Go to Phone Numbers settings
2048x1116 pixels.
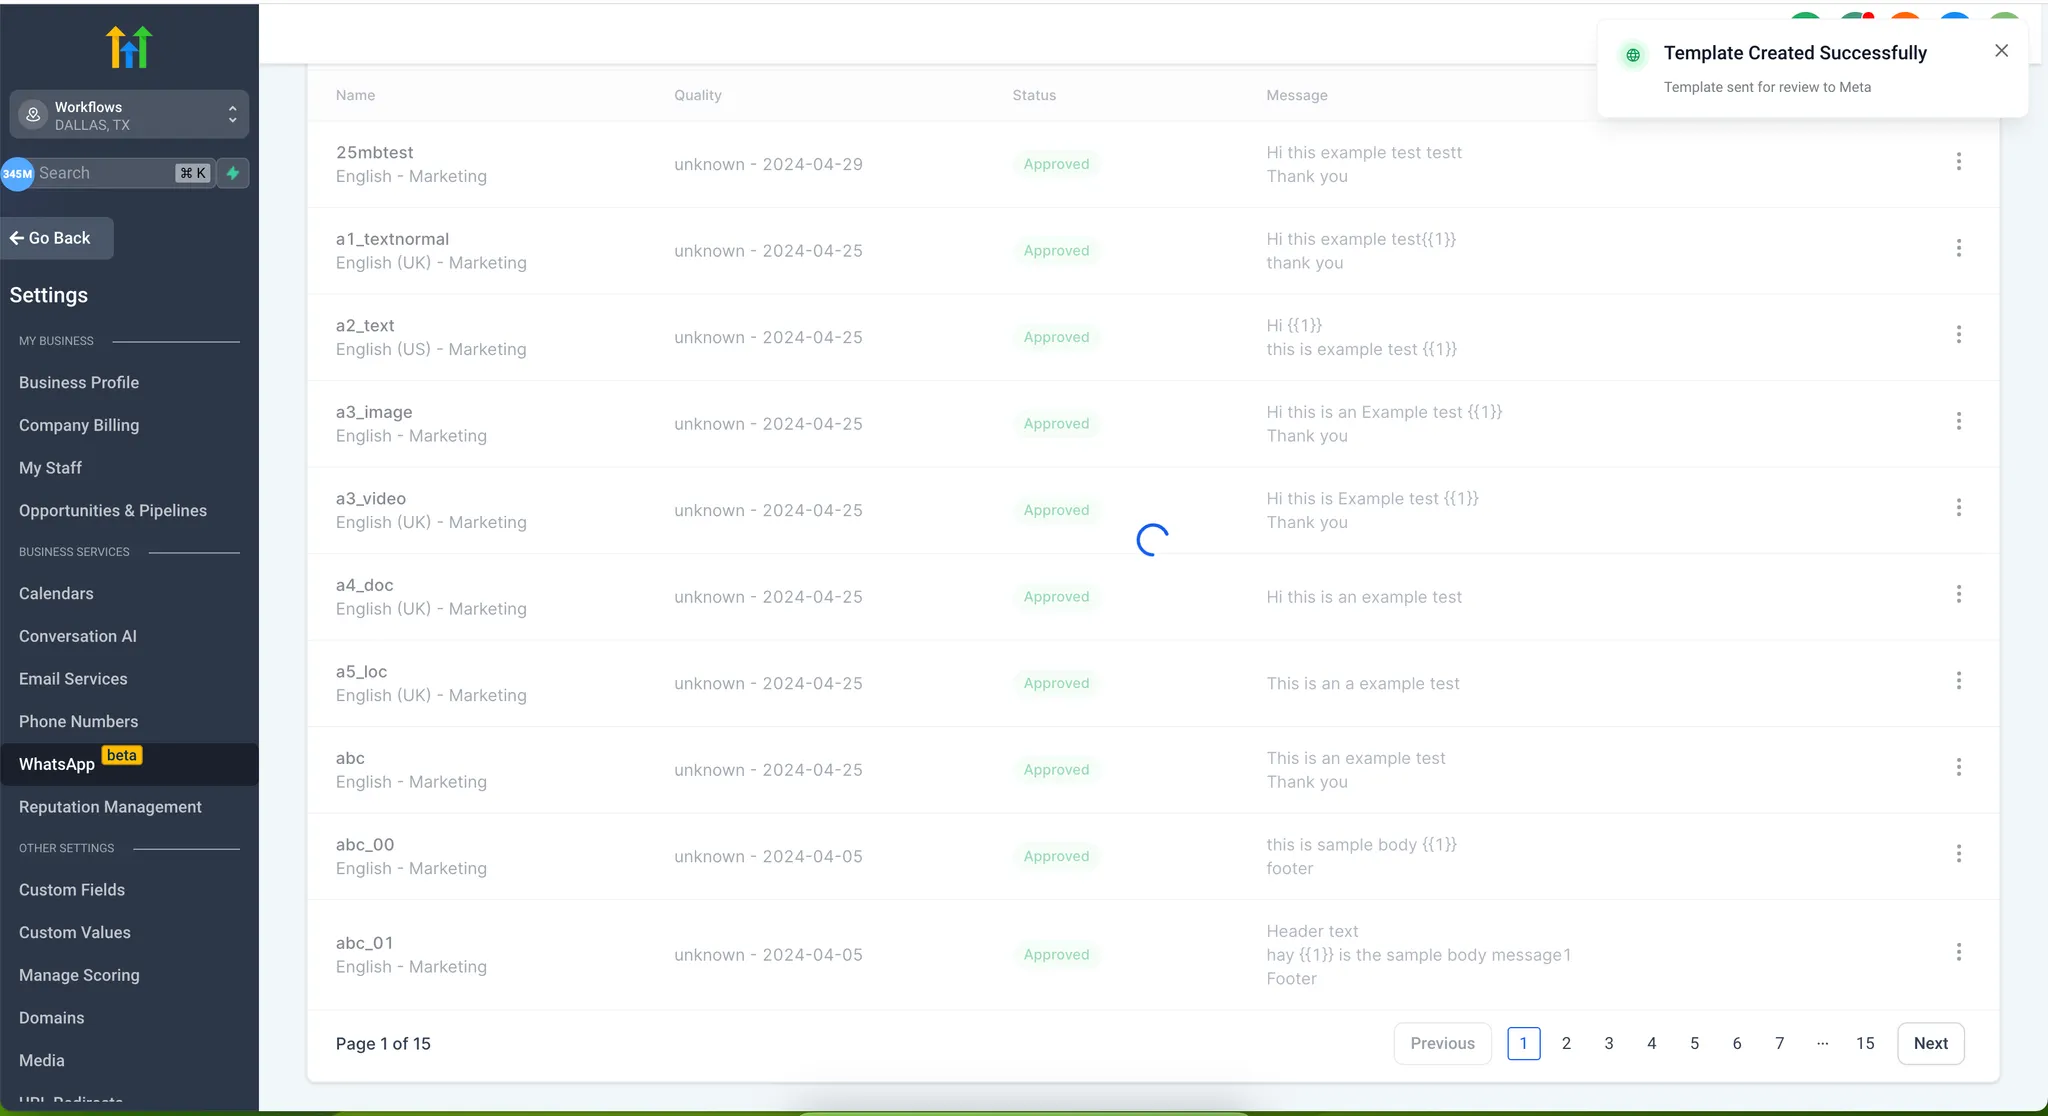[x=78, y=721]
